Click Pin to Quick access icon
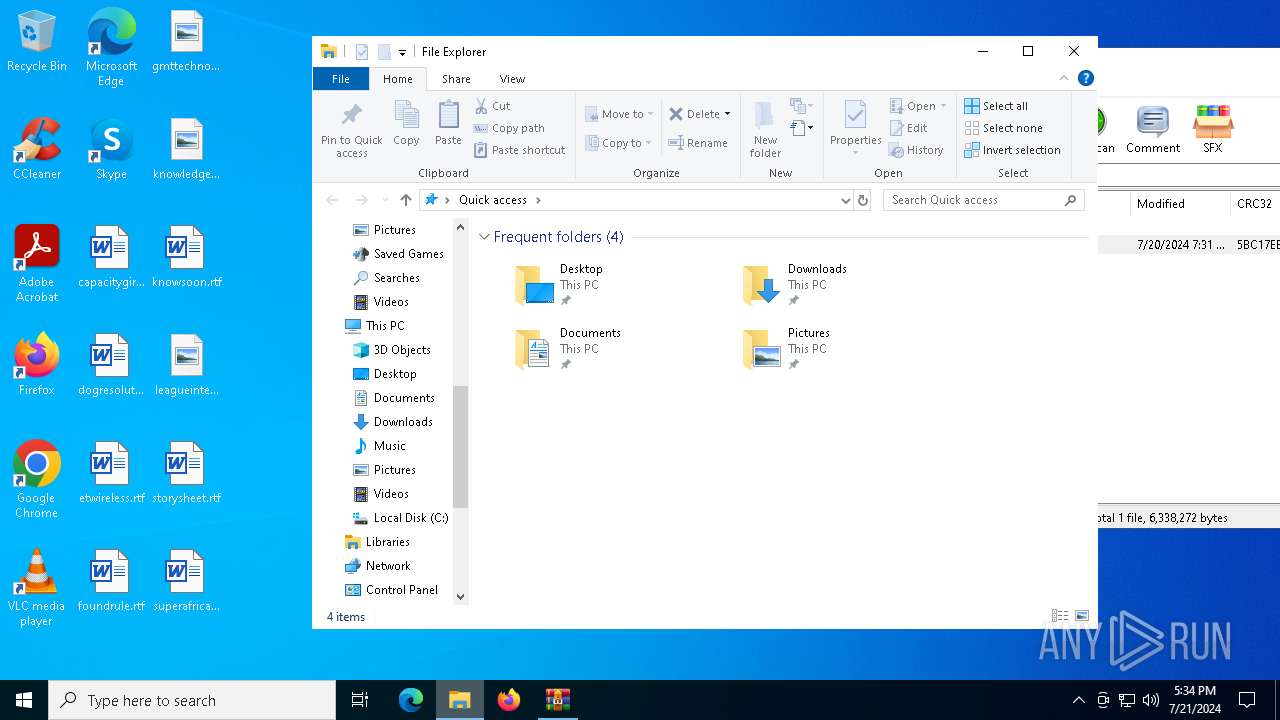1280x720 pixels. (x=351, y=130)
